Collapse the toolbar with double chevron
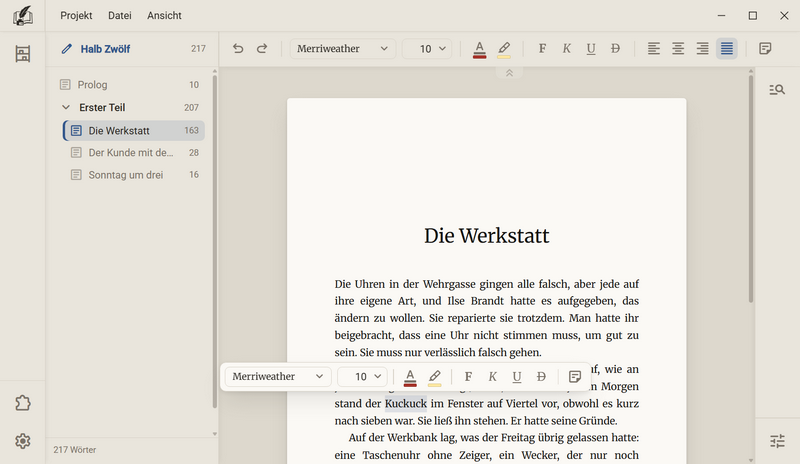 pyautogui.click(x=509, y=73)
